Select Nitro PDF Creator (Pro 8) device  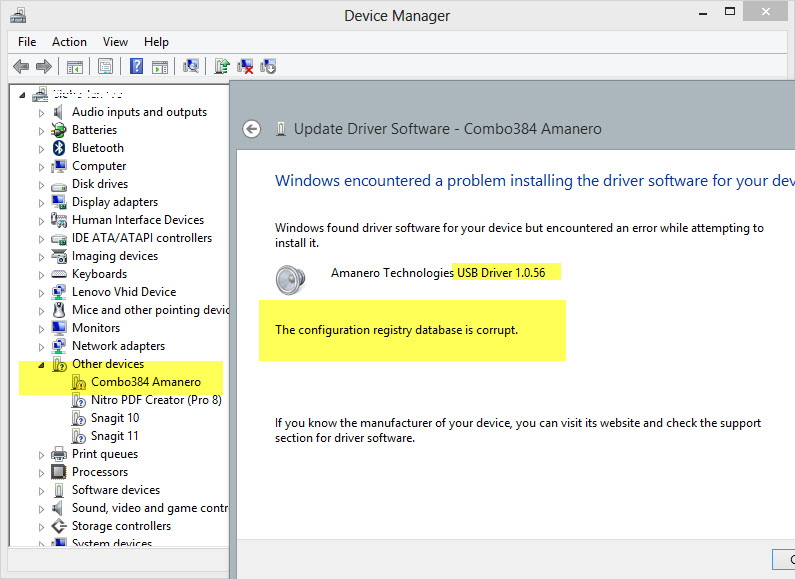point(156,400)
